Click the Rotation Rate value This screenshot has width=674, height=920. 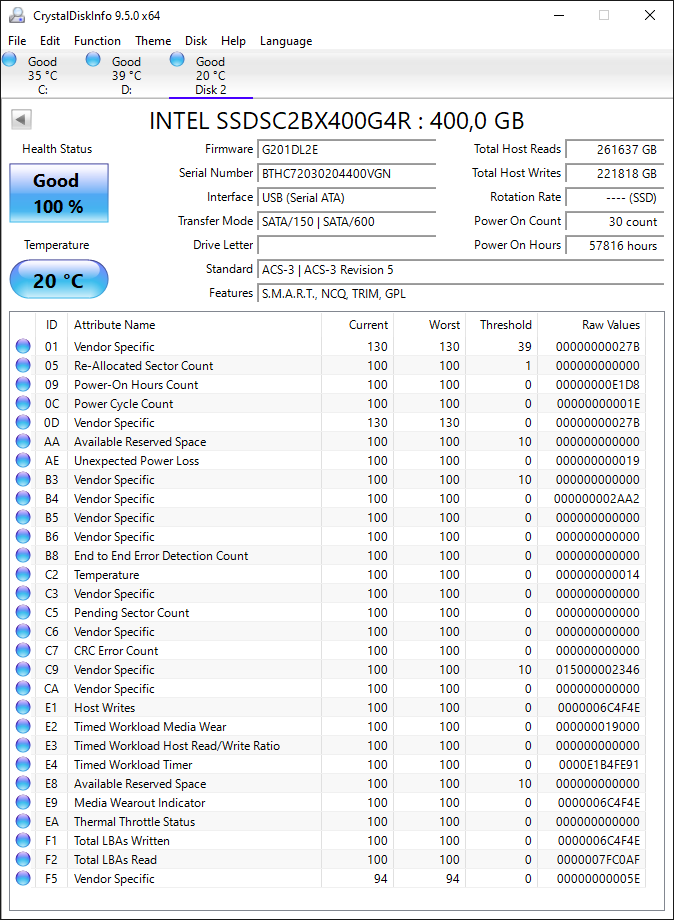point(615,198)
